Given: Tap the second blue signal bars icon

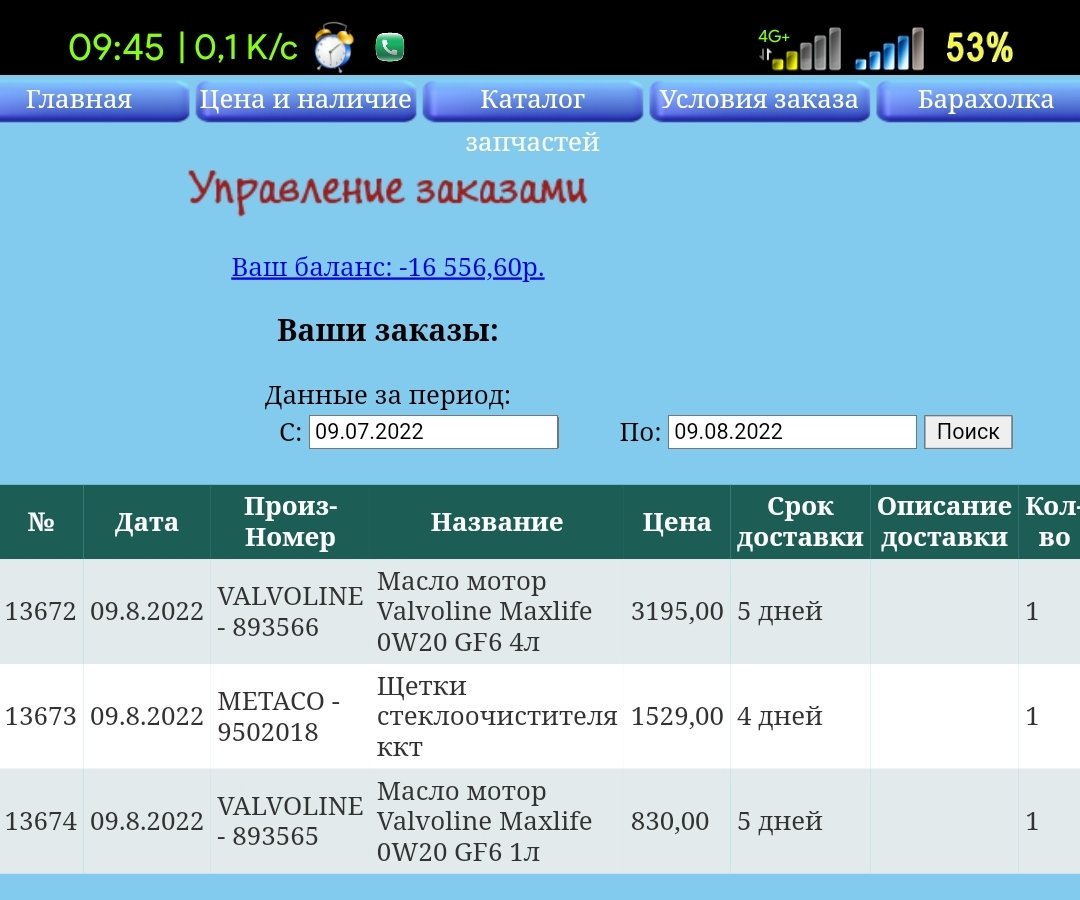Looking at the screenshot, I should coord(889,49).
